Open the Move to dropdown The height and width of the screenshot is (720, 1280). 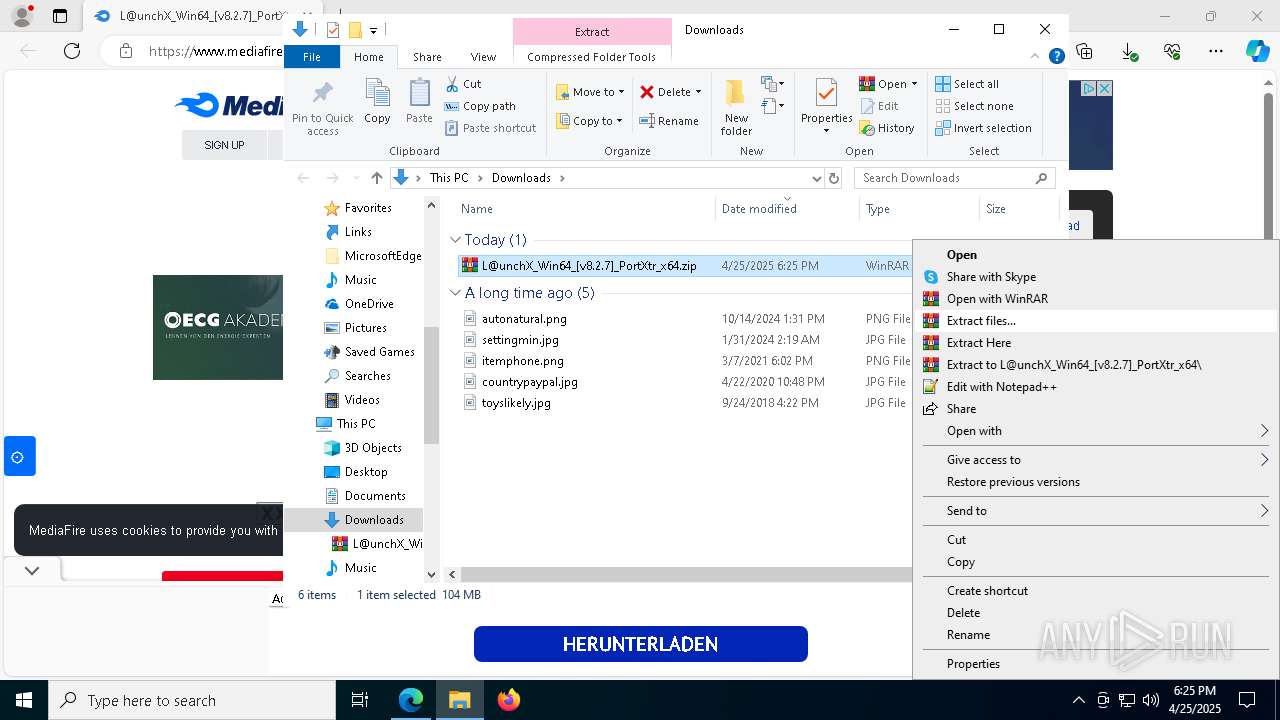point(590,92)
